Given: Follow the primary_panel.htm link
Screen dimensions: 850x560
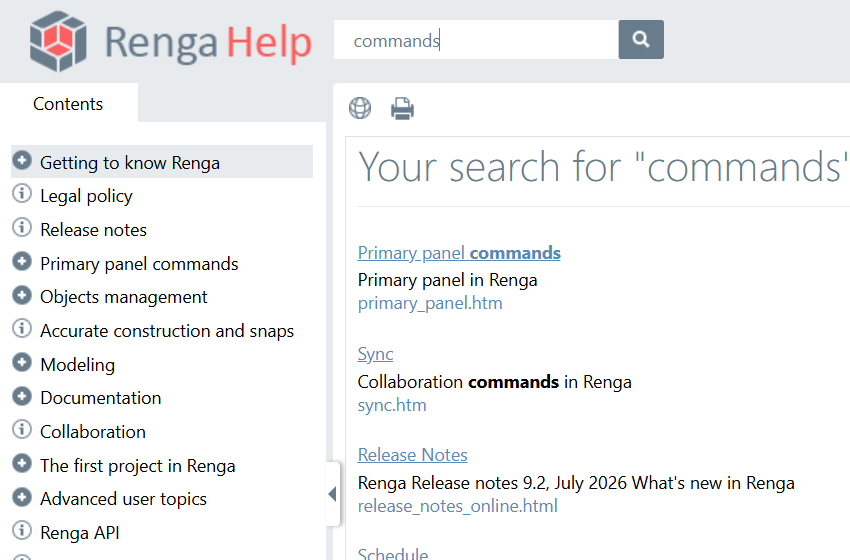Looking at the screenshot, I should 430,303.
